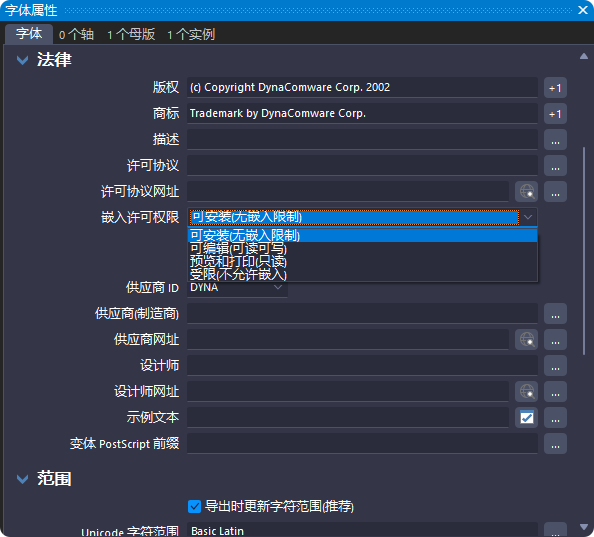Click the 商标 trademark text field
The image size is (594, 537).
coord(363,114)
